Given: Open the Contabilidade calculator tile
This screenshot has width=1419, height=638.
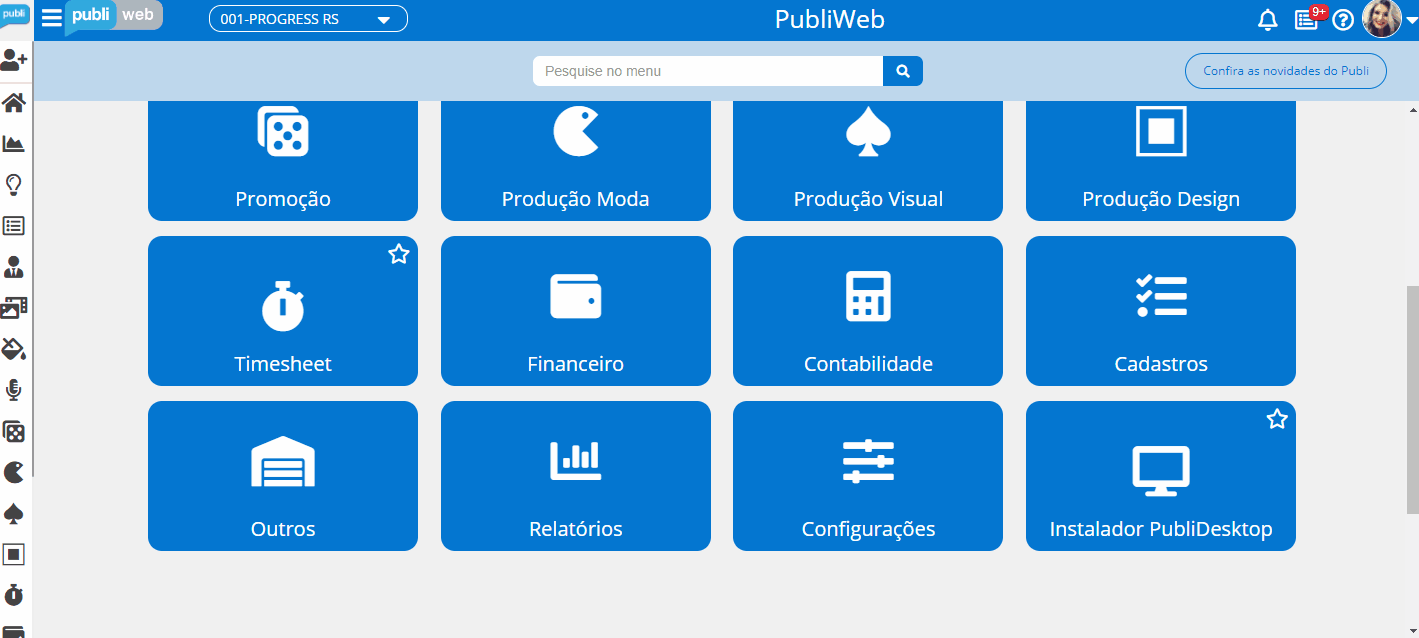Looking at the screenshot, I should pyautogui.click(x=868, y=311).
